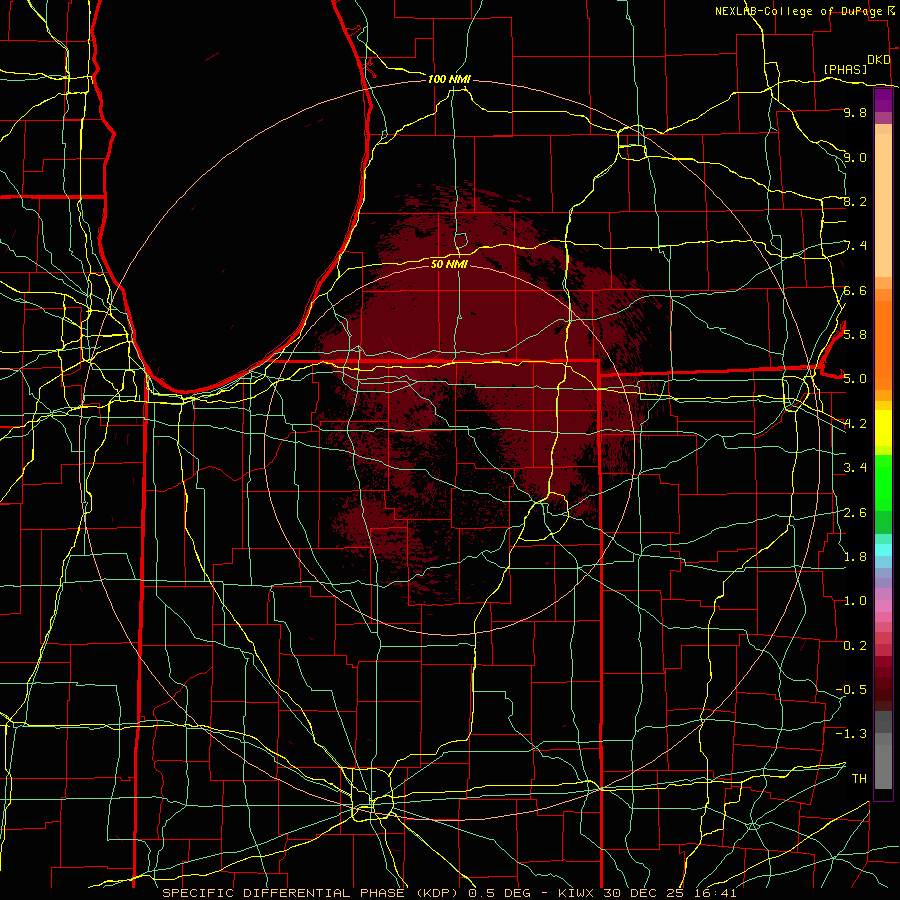Pick the pink band on color scale

point(883,606)
